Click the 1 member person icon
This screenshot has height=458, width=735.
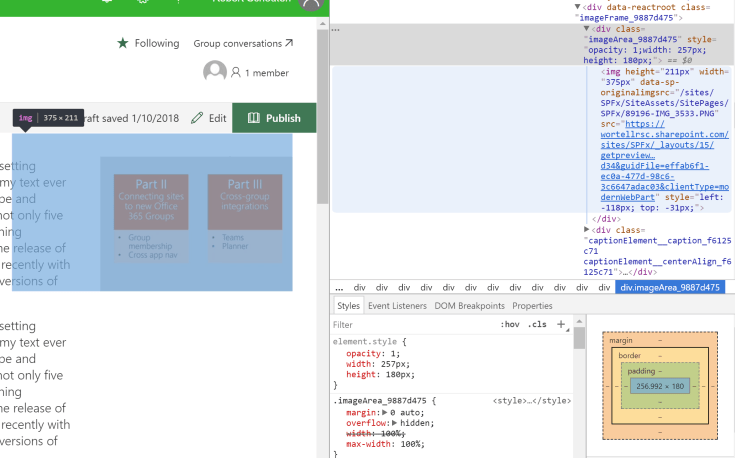[x=236, y=73]
